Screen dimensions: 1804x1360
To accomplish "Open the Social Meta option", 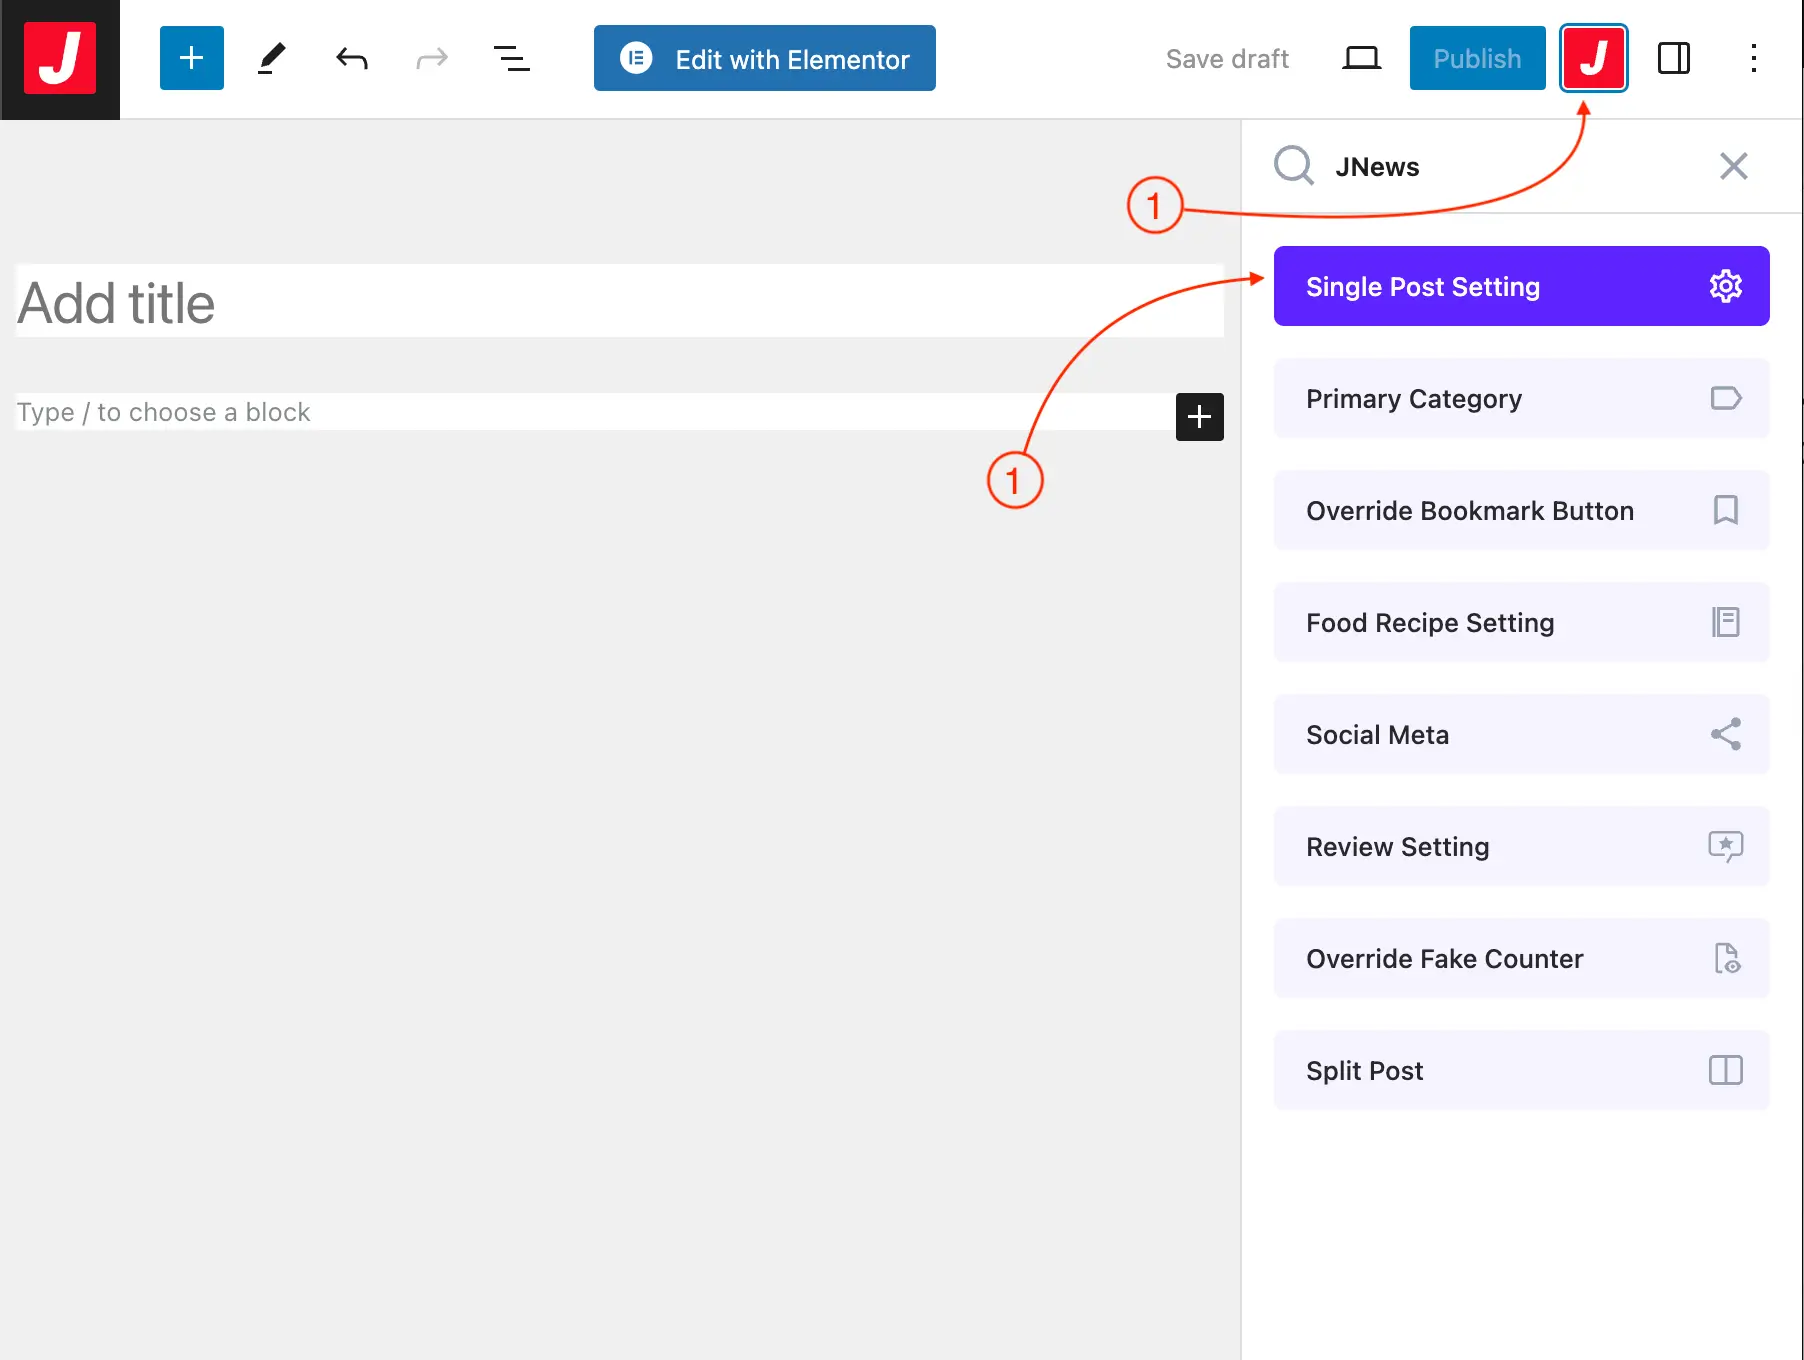I will [x=1521, y=734].
